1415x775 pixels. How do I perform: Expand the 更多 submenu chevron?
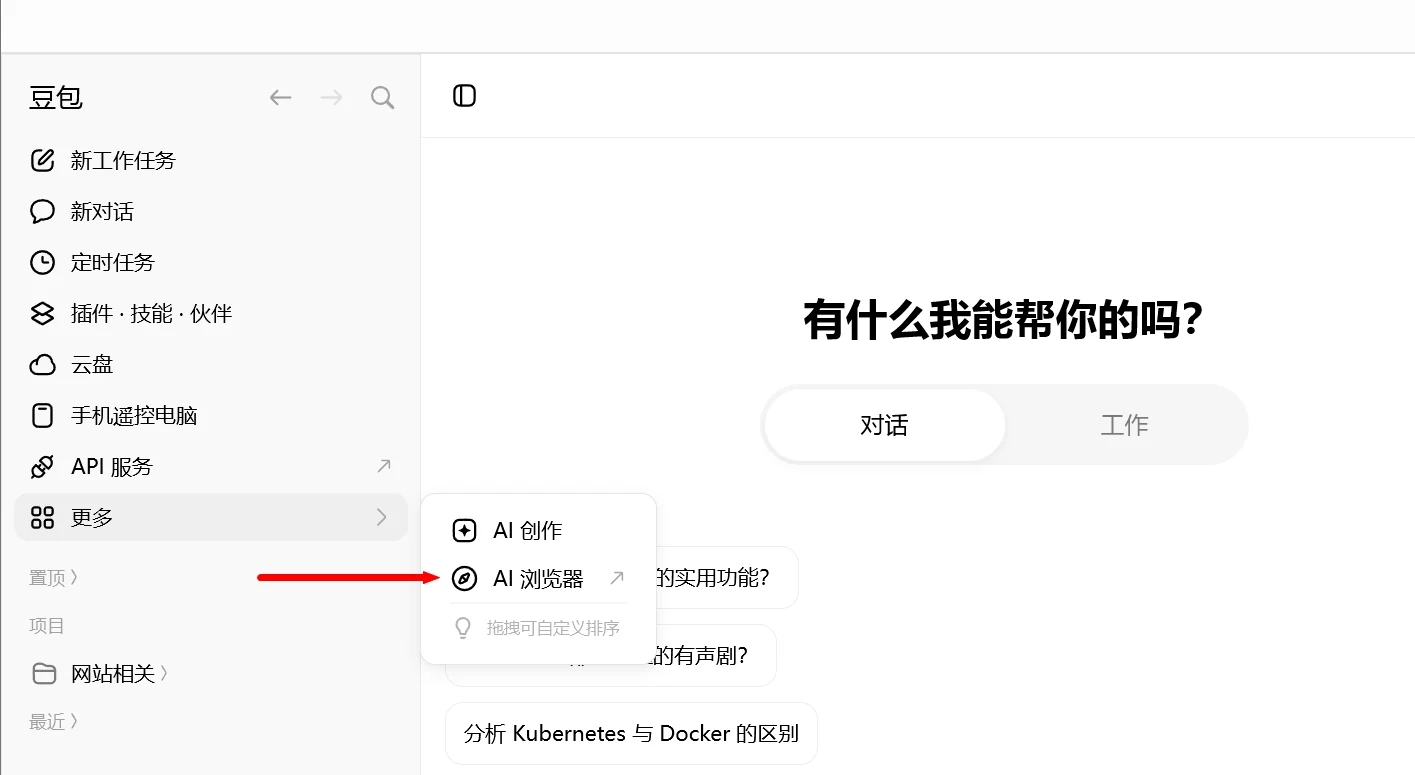click(x=381, y=517)
